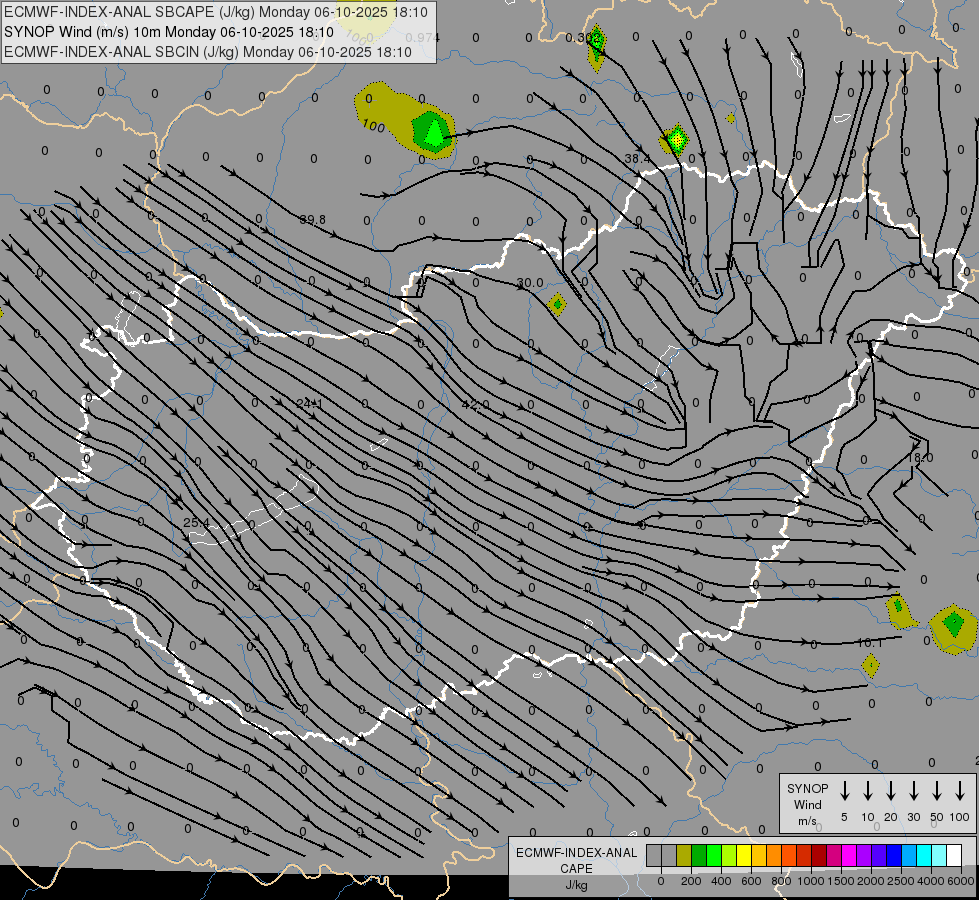Click the 200 tick label on CAPE scale
The image size is (979, 900).
click(x=691, y=881)
